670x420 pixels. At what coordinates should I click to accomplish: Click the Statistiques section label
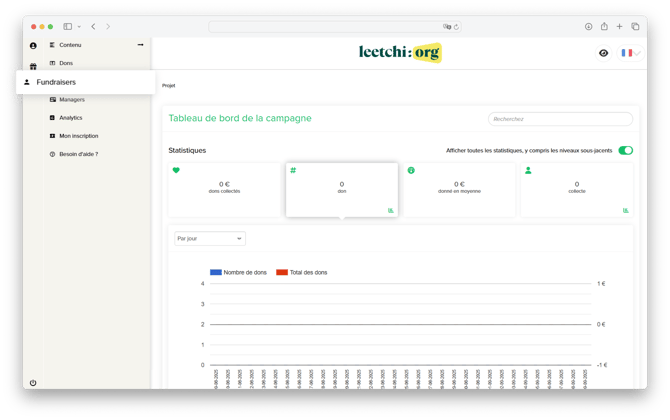187,150
